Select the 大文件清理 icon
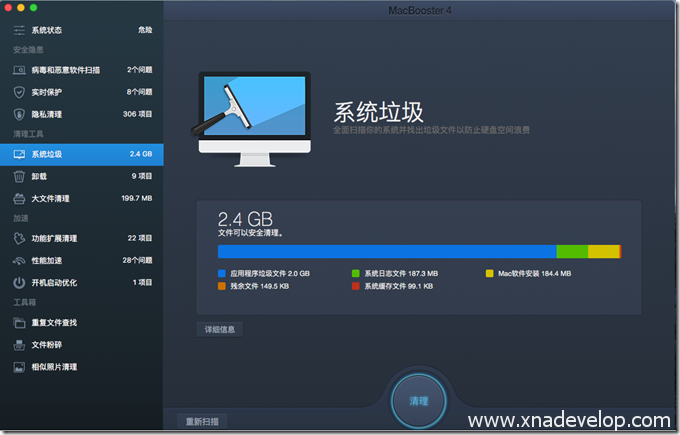Screen dimensions: 680x435 pos(19,198)
